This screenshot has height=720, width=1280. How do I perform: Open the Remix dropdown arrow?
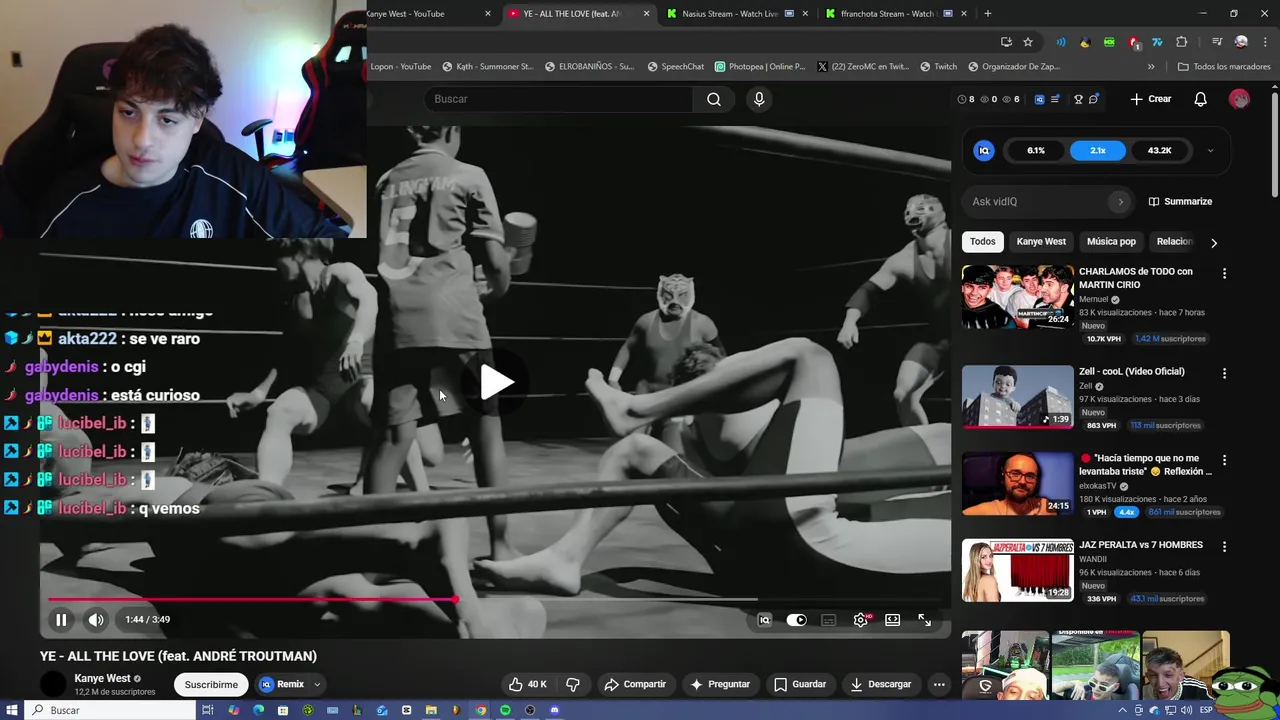tap(317, 685)
